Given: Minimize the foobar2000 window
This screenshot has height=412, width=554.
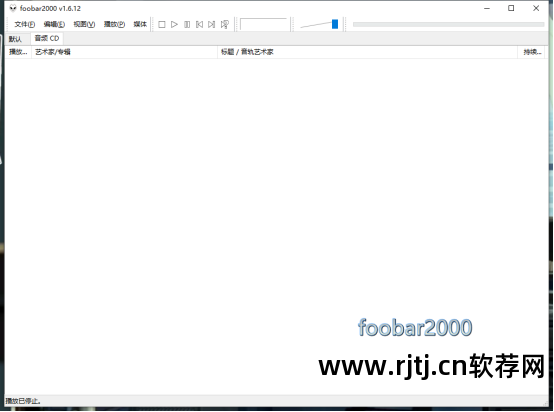Looking at the screenshot, I should (x=487, y=8).
